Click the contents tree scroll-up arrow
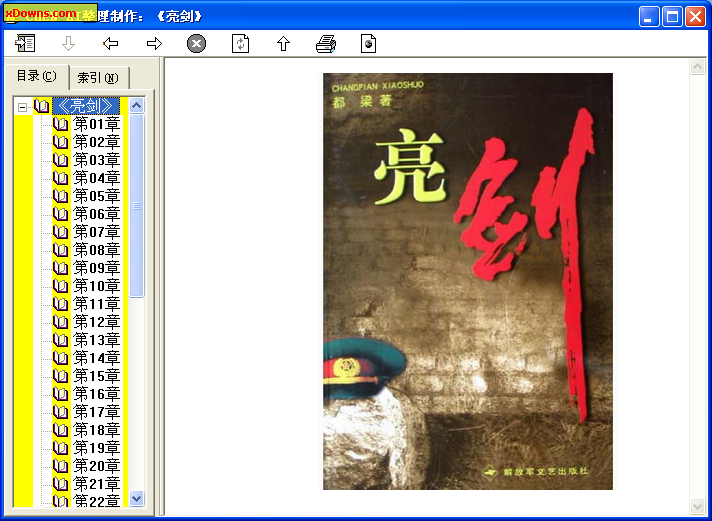This screenshot has height=521, width=712. click(x=136, y=106)
